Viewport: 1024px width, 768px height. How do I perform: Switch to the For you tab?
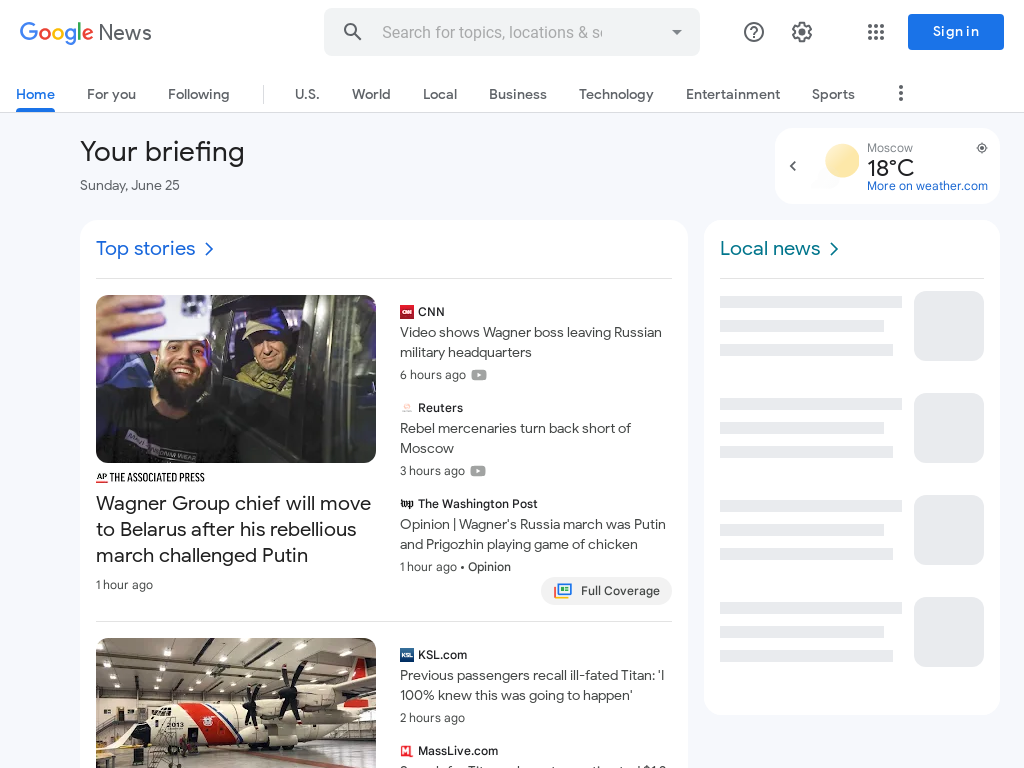point(112,94)
